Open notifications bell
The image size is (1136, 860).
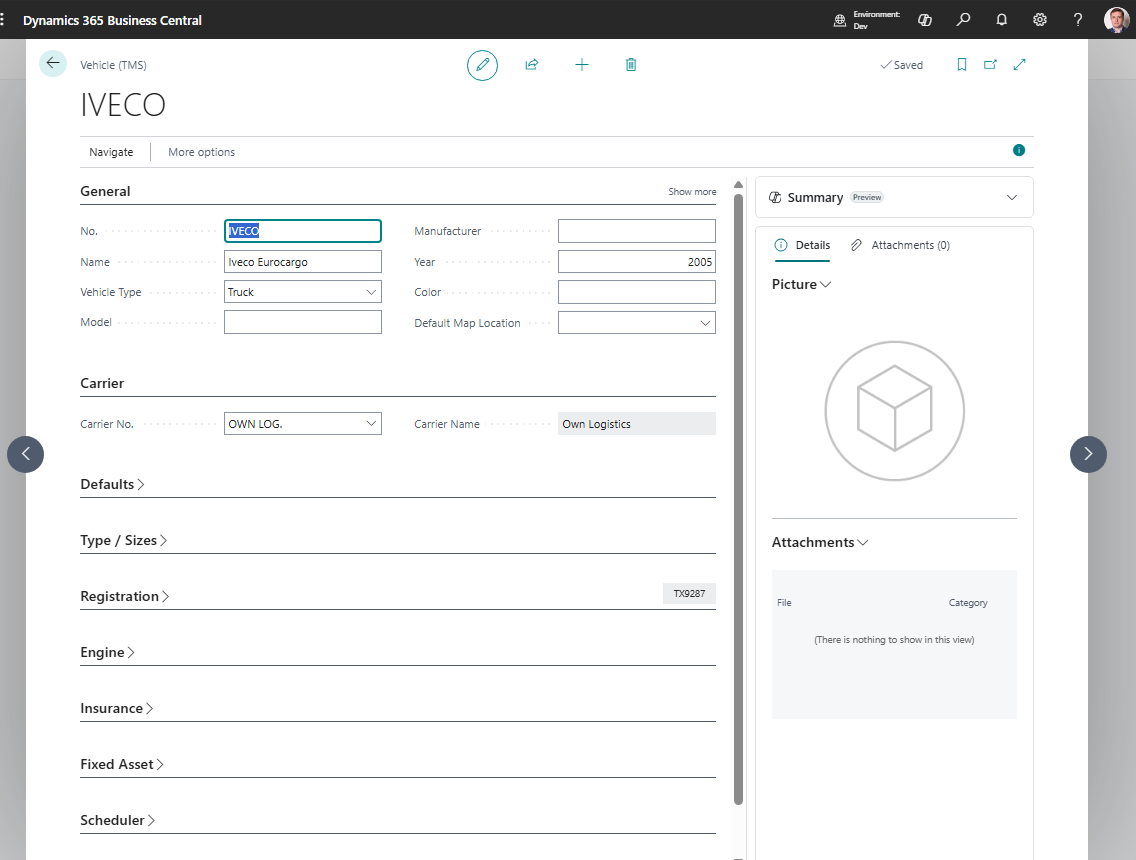click(1001, 20)
